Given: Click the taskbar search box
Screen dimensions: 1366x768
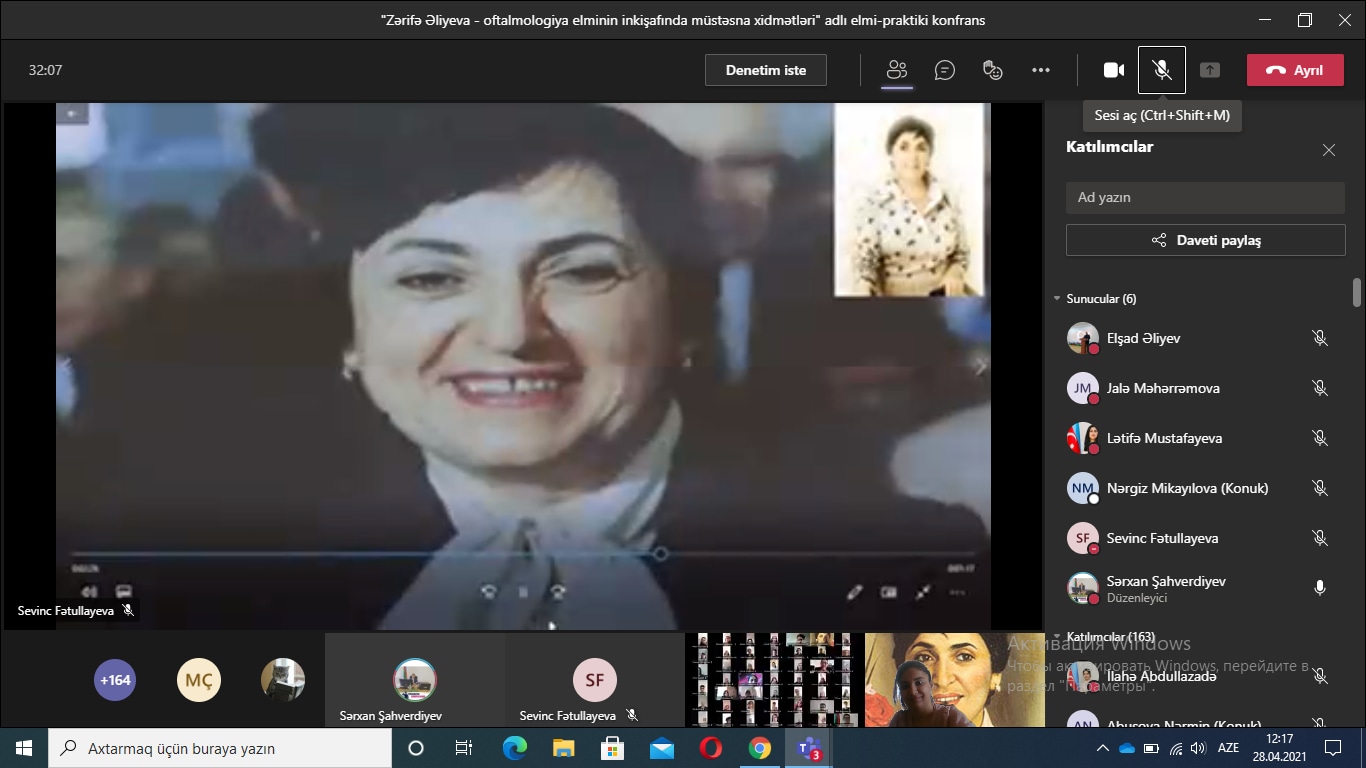Looking at the screenshot, I should click(220, 748).
